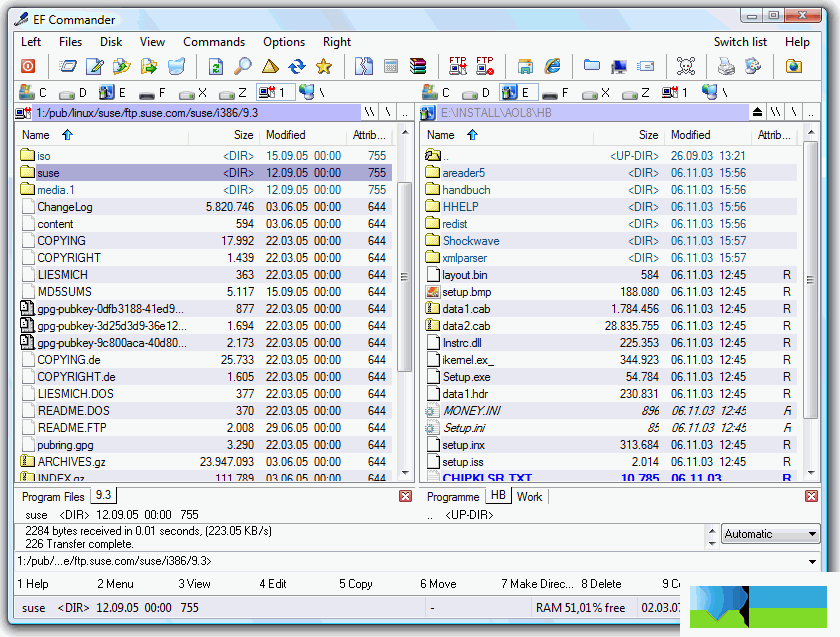Image resolution: width=840 pixels, height=637 pixels.
Task: Sort right panel by the Modified column header
Action: click(708, 135)
